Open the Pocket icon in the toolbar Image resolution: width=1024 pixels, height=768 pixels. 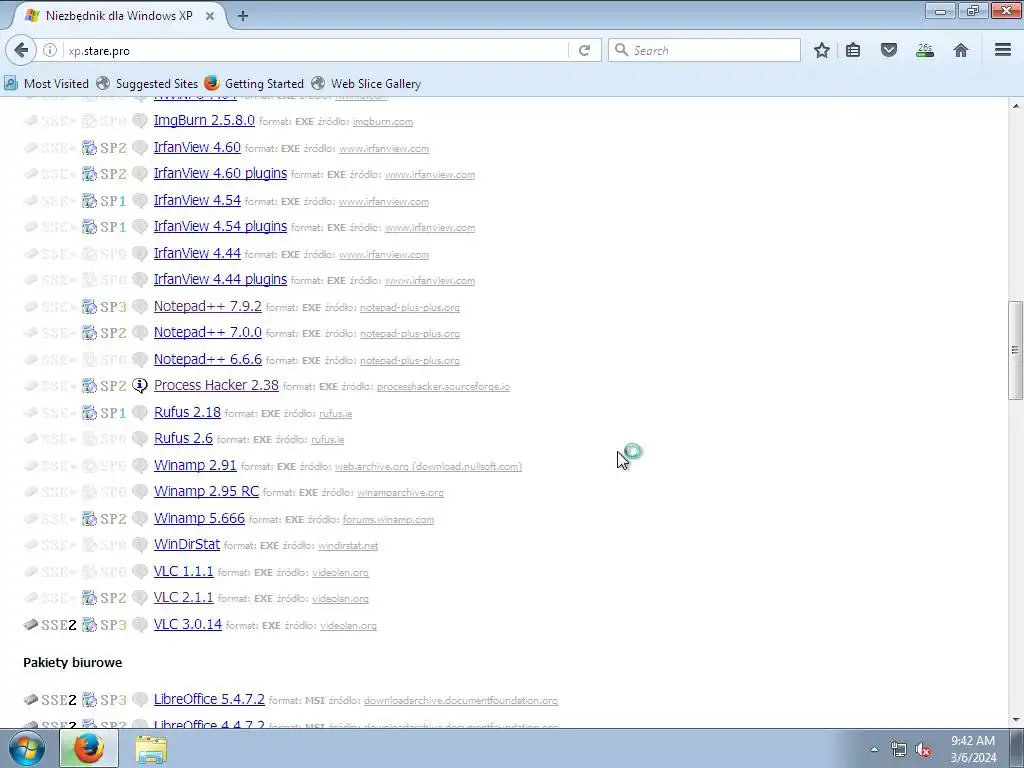[889, 50]
